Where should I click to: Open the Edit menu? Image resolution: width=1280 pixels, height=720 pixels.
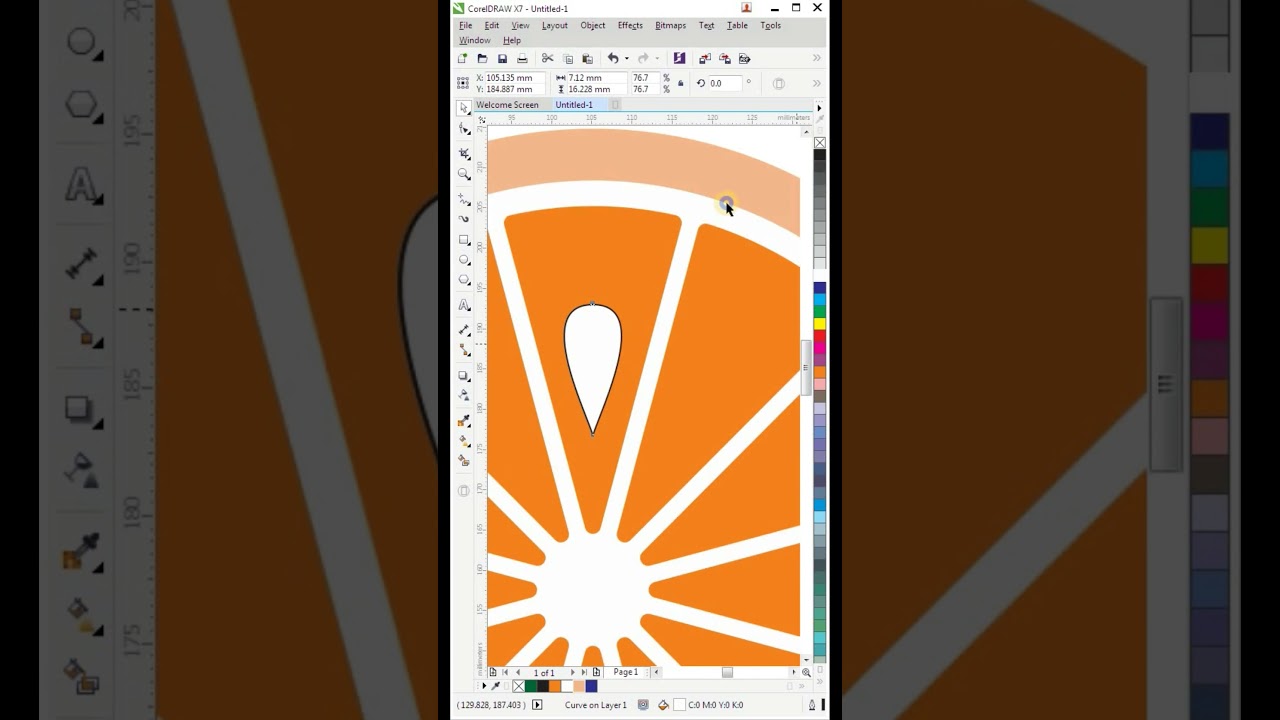[492, 26]
